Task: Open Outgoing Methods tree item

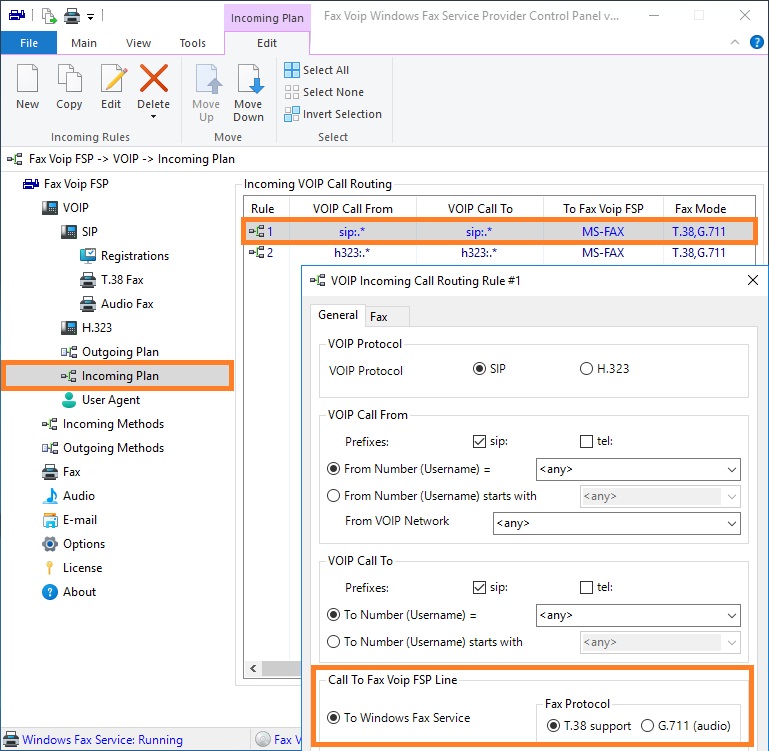Action: coord(113,448)
